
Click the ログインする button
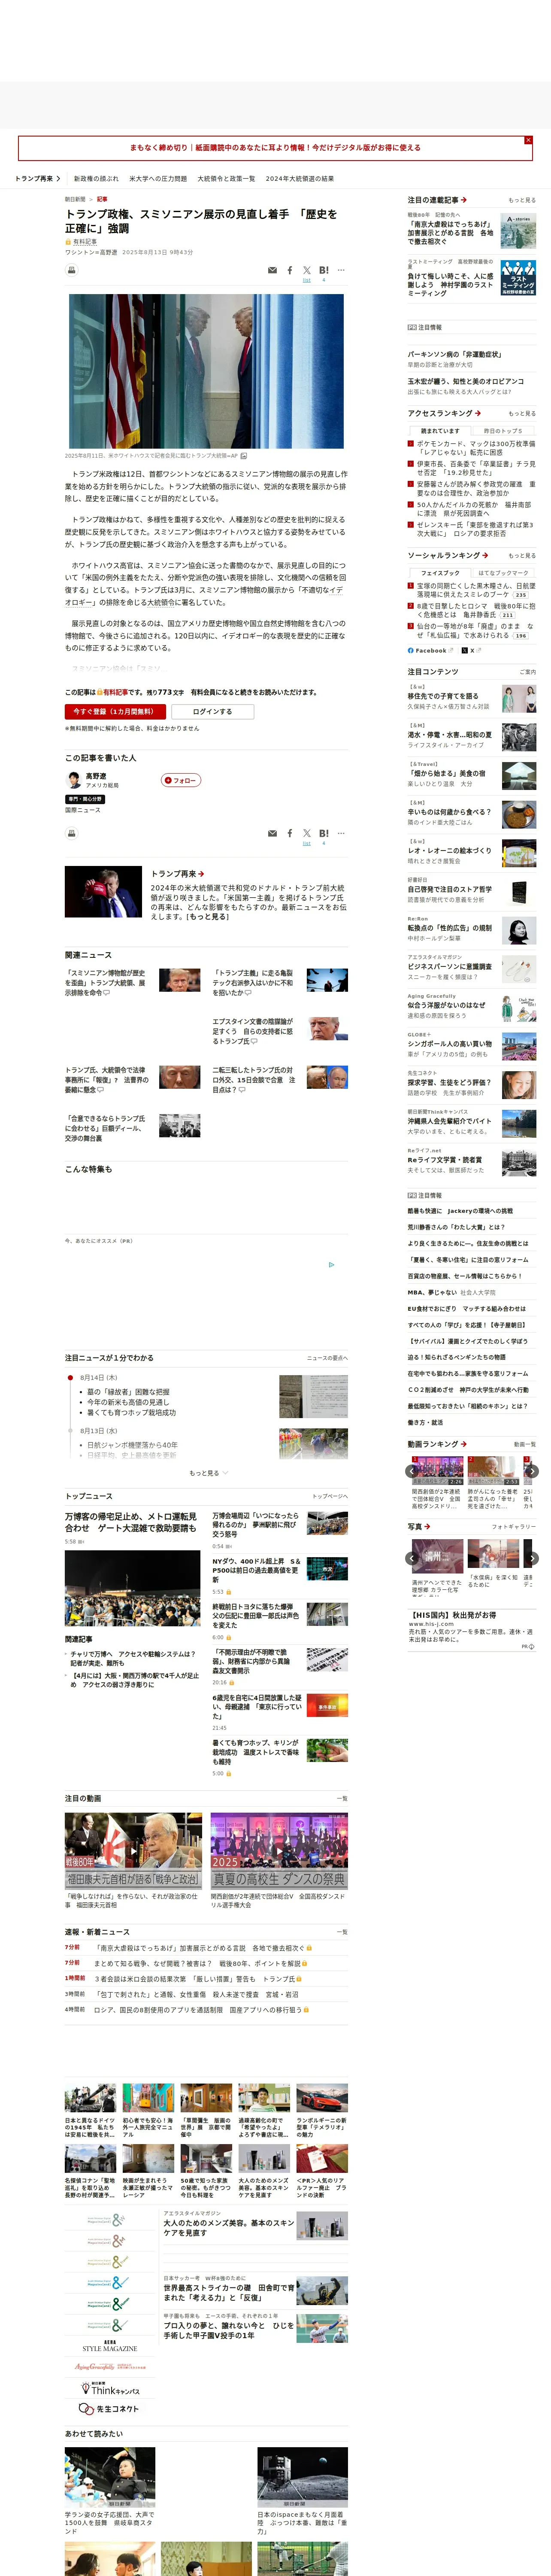(x=212, y=712)
